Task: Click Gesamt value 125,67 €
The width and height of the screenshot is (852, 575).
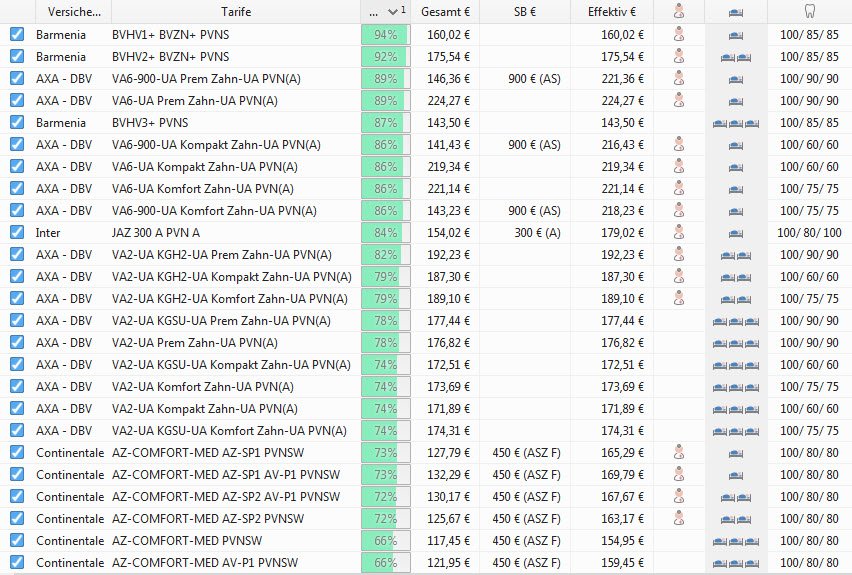Action: coord(448,518)
